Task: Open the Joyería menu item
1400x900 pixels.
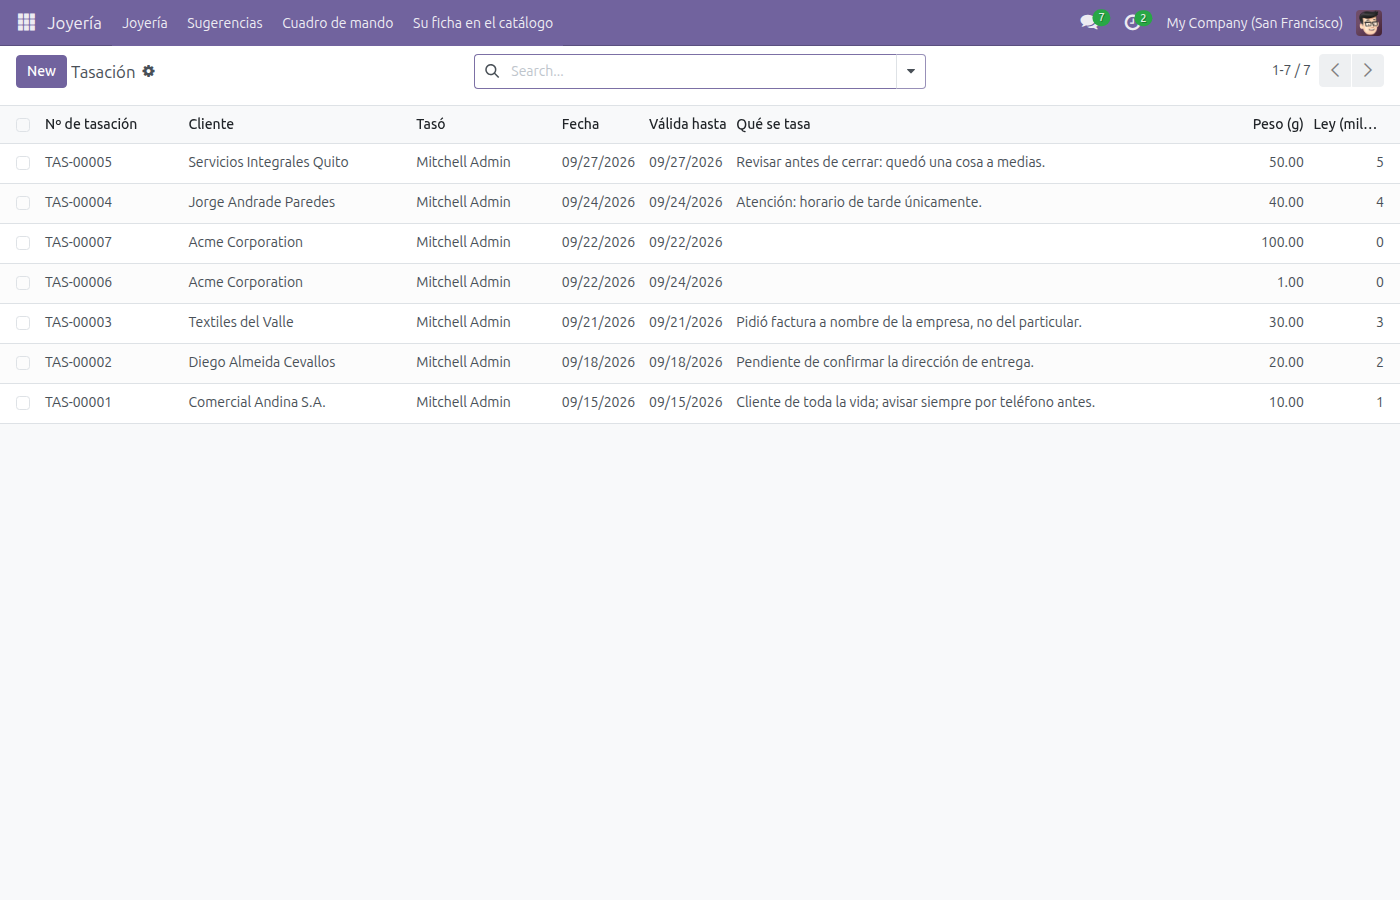Action: [145, 22]
